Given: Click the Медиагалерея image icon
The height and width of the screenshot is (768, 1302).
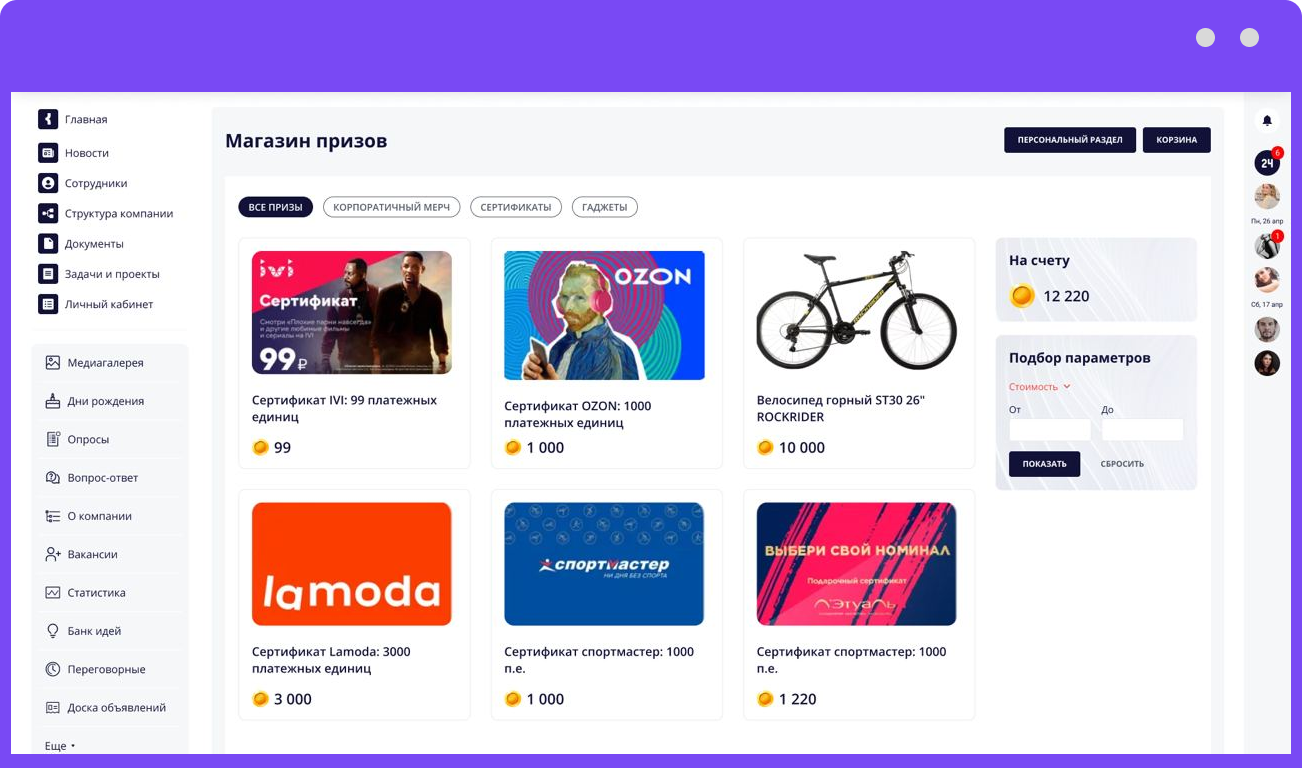Looking at the screenshot, I should [x=53, y=363].
